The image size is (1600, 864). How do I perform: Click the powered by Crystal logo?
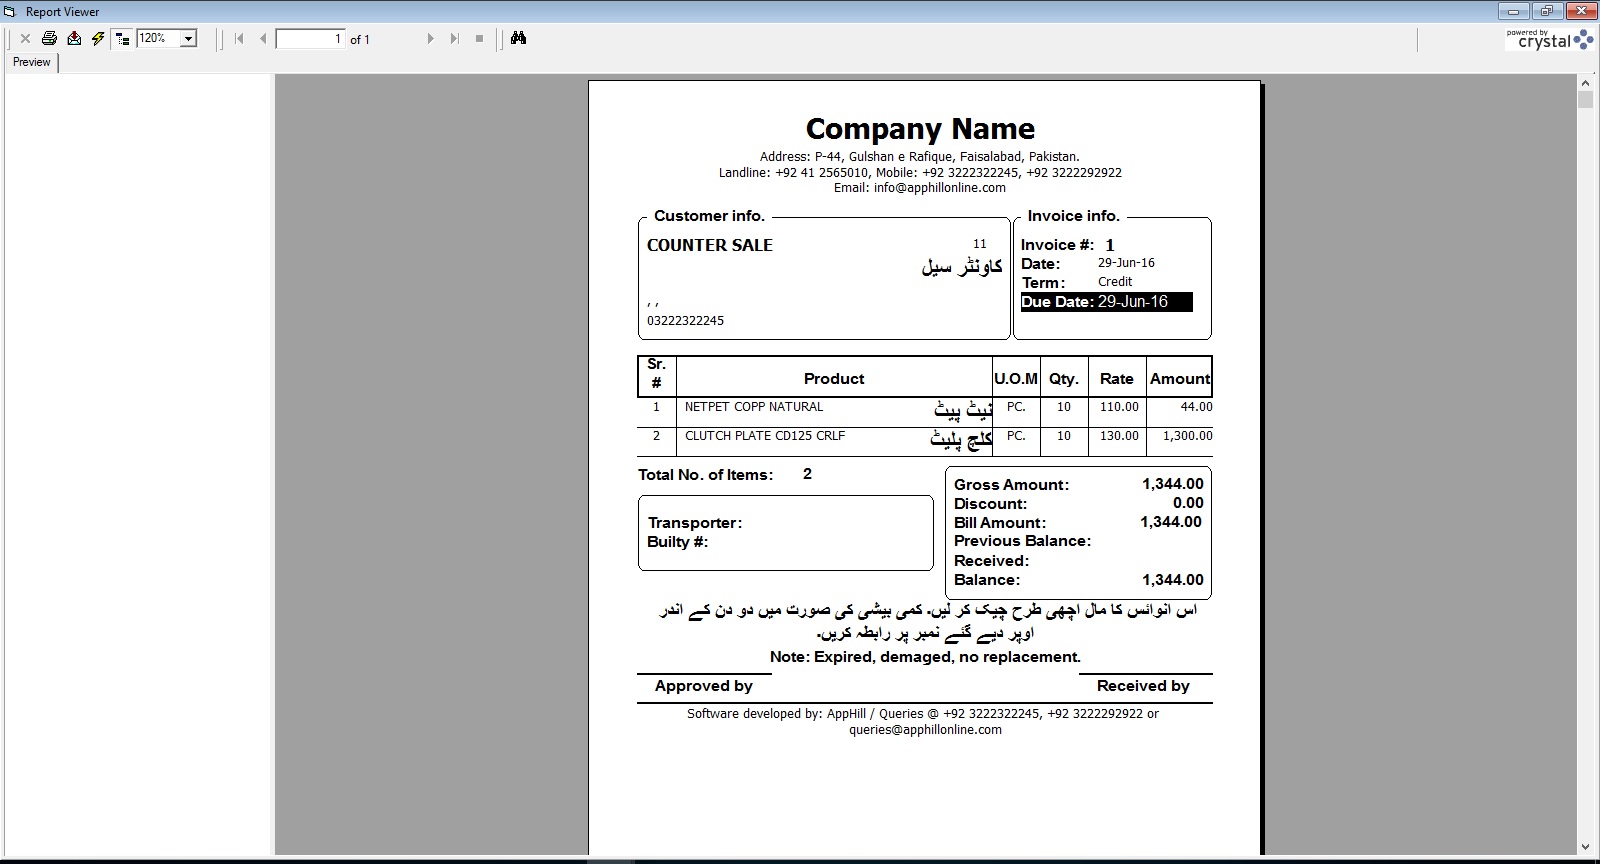tap(1549, 40)
